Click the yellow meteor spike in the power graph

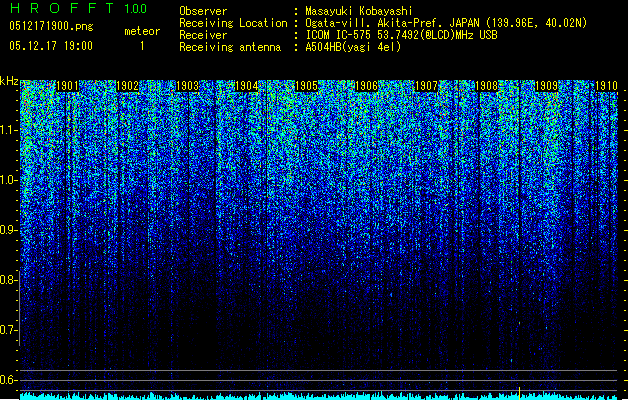click(x=519, y=393)
